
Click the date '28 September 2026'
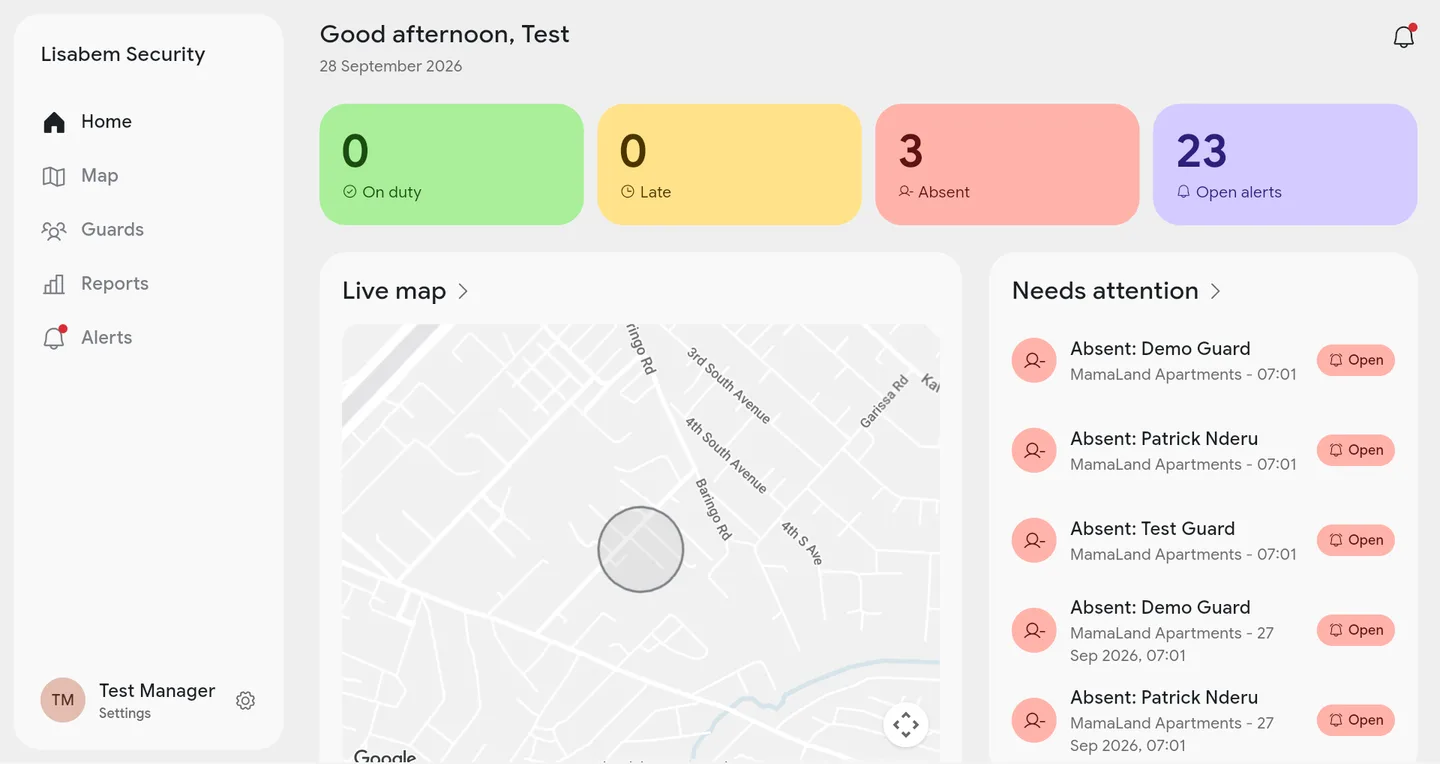391,66
